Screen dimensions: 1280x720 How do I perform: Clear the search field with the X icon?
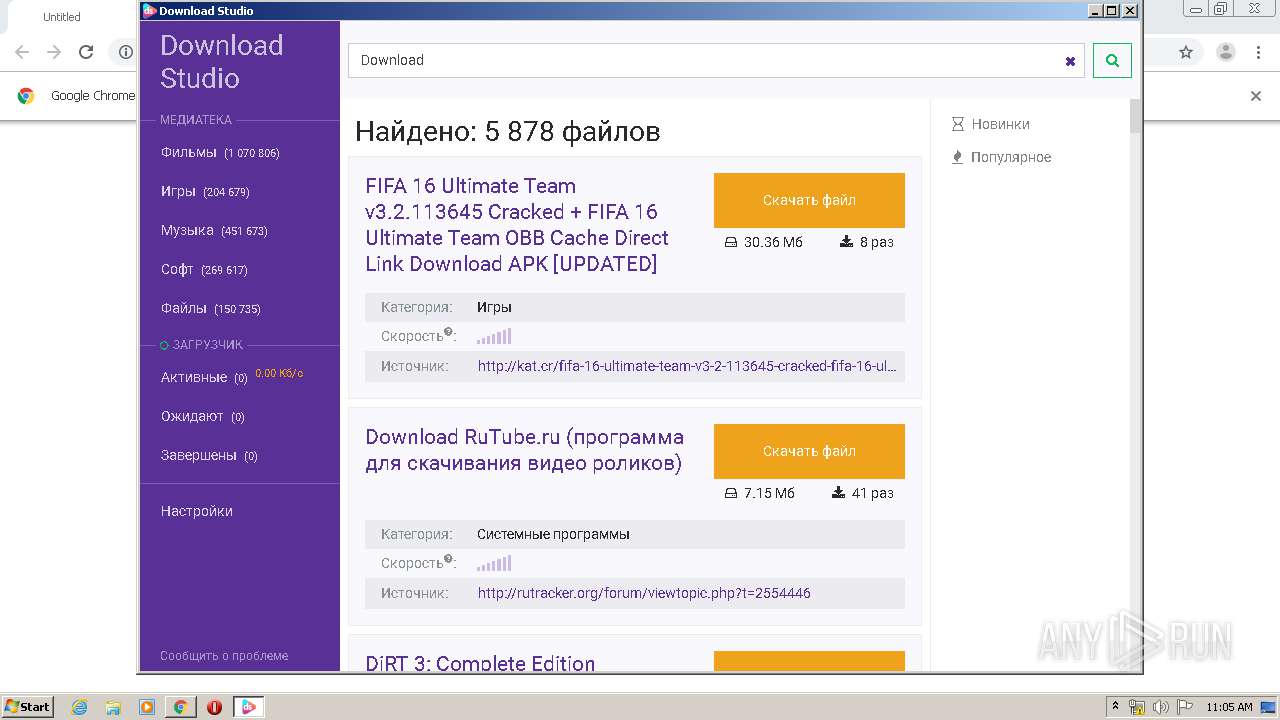click(x=1070, y=61)
